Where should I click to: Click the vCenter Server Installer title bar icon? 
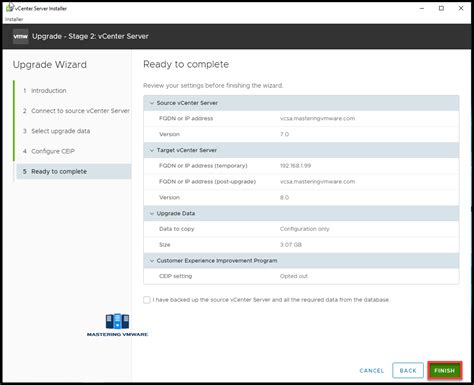(10, 7)
